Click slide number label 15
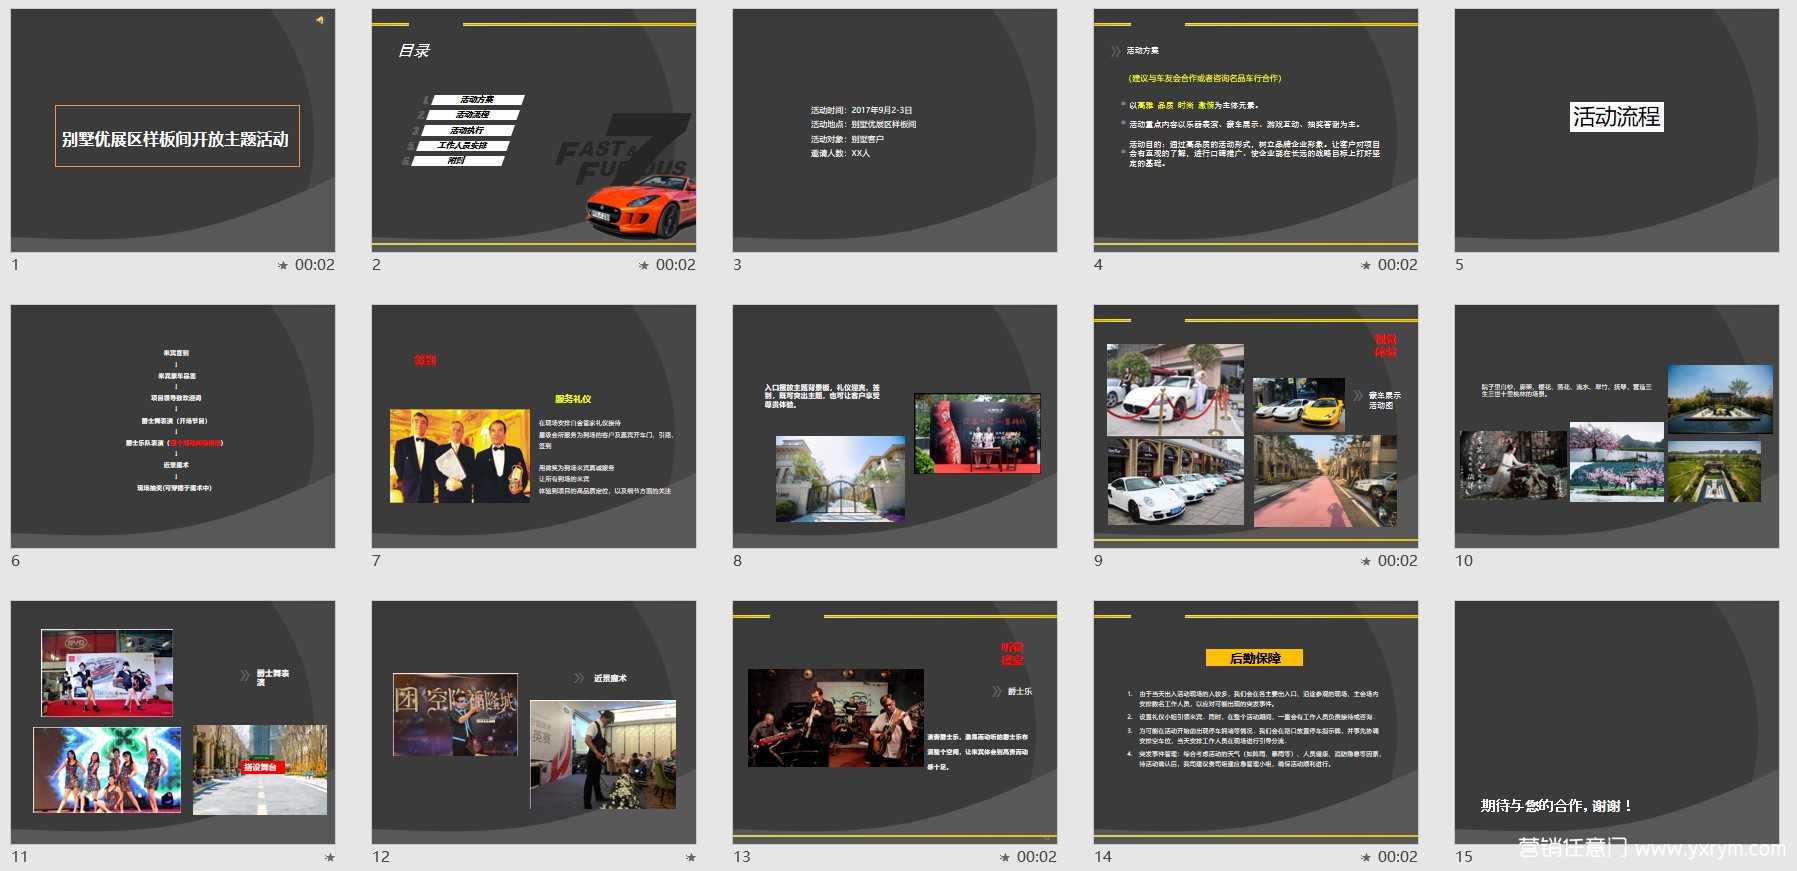This screenshot has width=1797, height=871. (1464, 857)
